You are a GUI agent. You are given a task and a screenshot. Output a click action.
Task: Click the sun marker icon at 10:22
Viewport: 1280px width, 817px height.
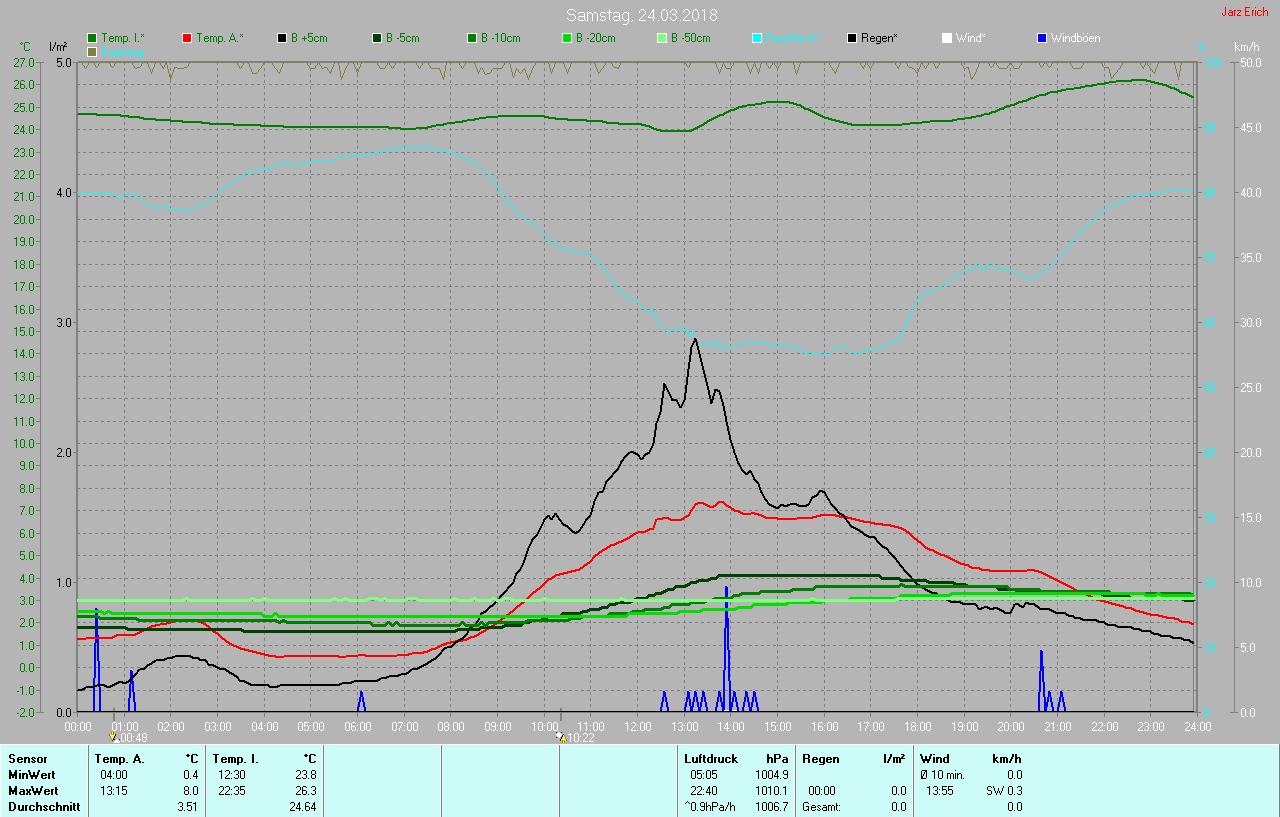click(561, 737)
